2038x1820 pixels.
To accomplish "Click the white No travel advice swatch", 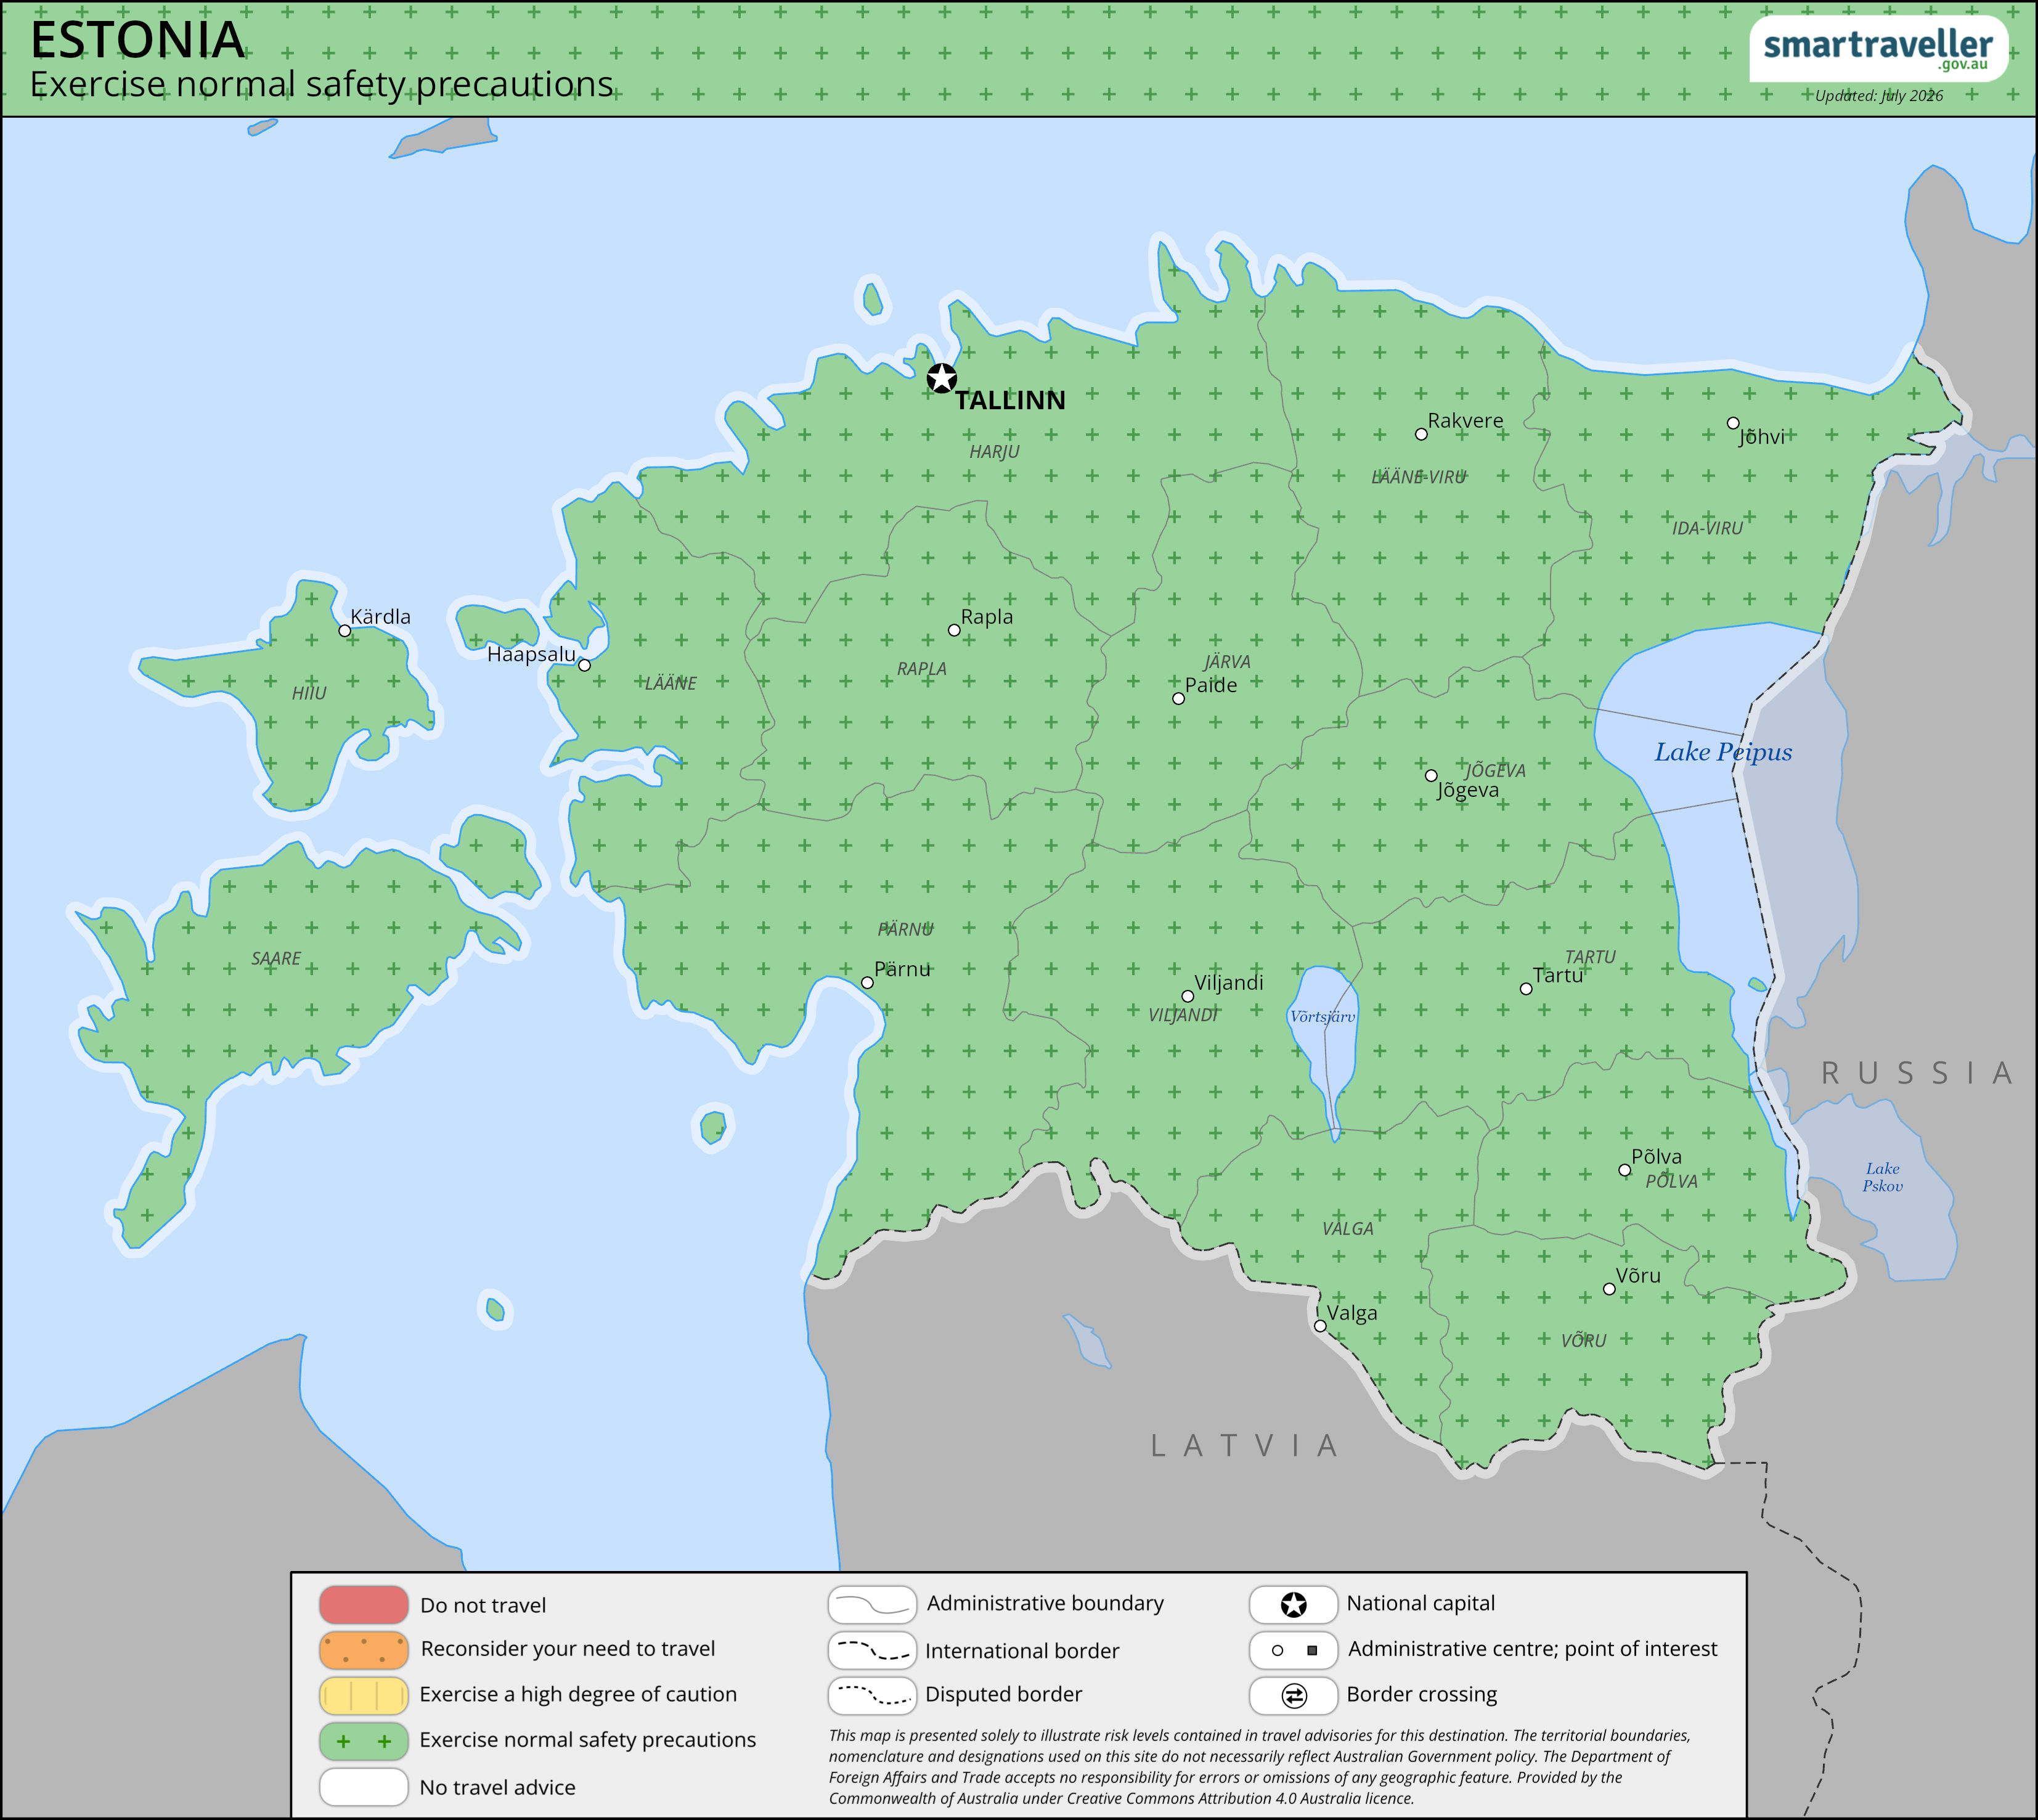I will click(364, 1787).
